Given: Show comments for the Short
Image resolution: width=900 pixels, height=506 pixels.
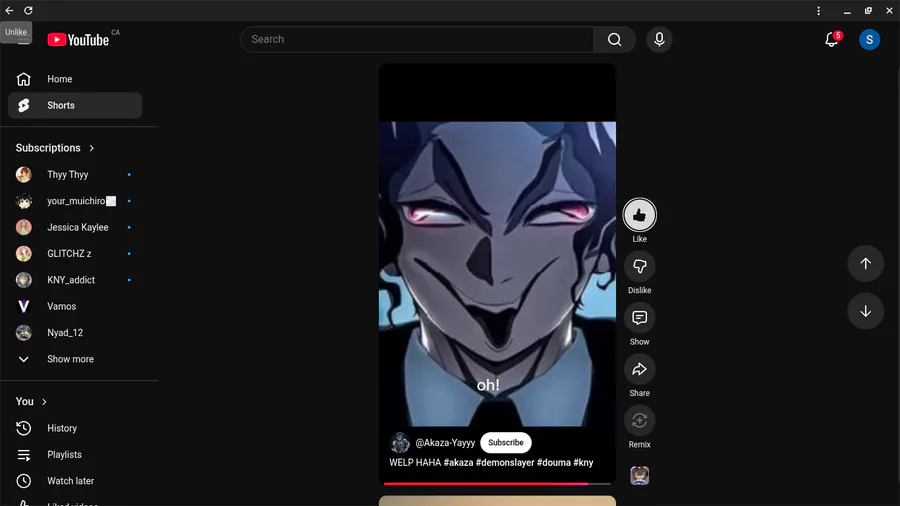Looking at the screenshot, I should [x=639, y=318].
